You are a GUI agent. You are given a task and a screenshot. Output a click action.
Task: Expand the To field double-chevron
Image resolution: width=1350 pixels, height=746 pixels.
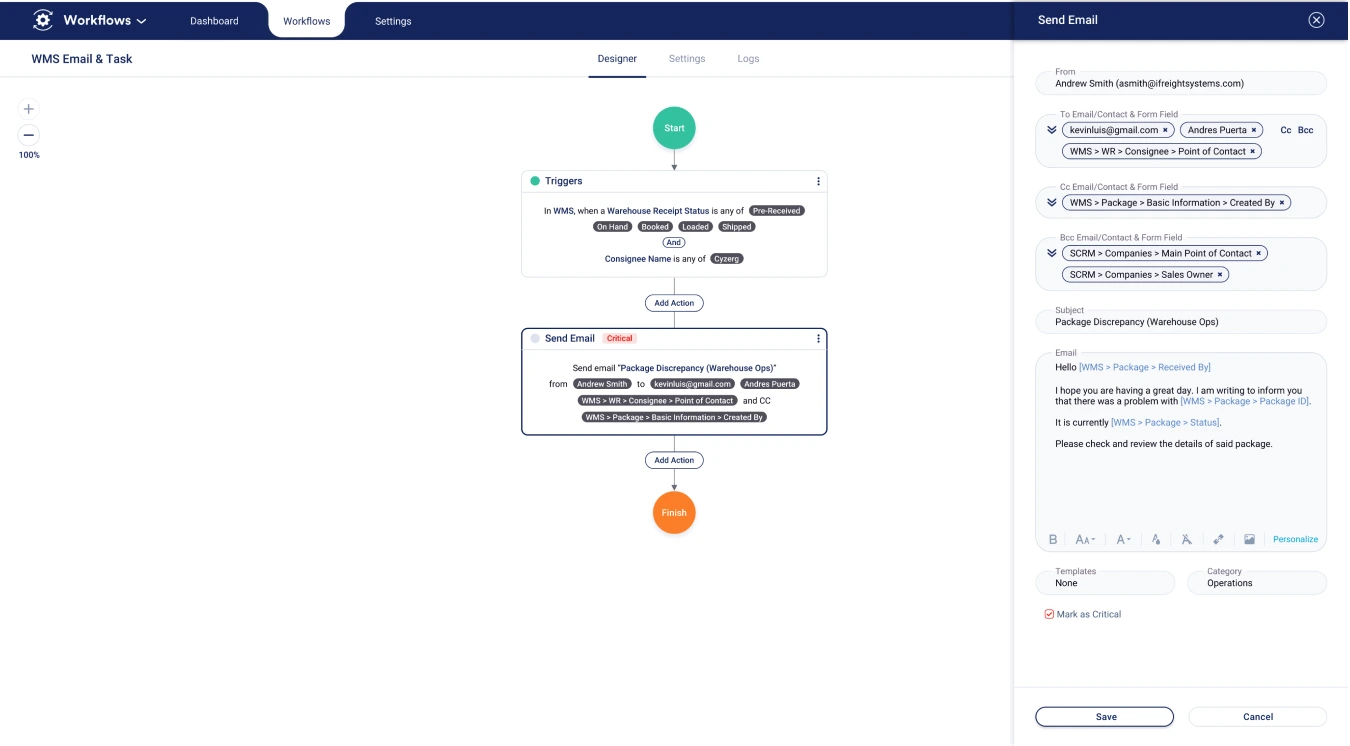(1052, 130)
